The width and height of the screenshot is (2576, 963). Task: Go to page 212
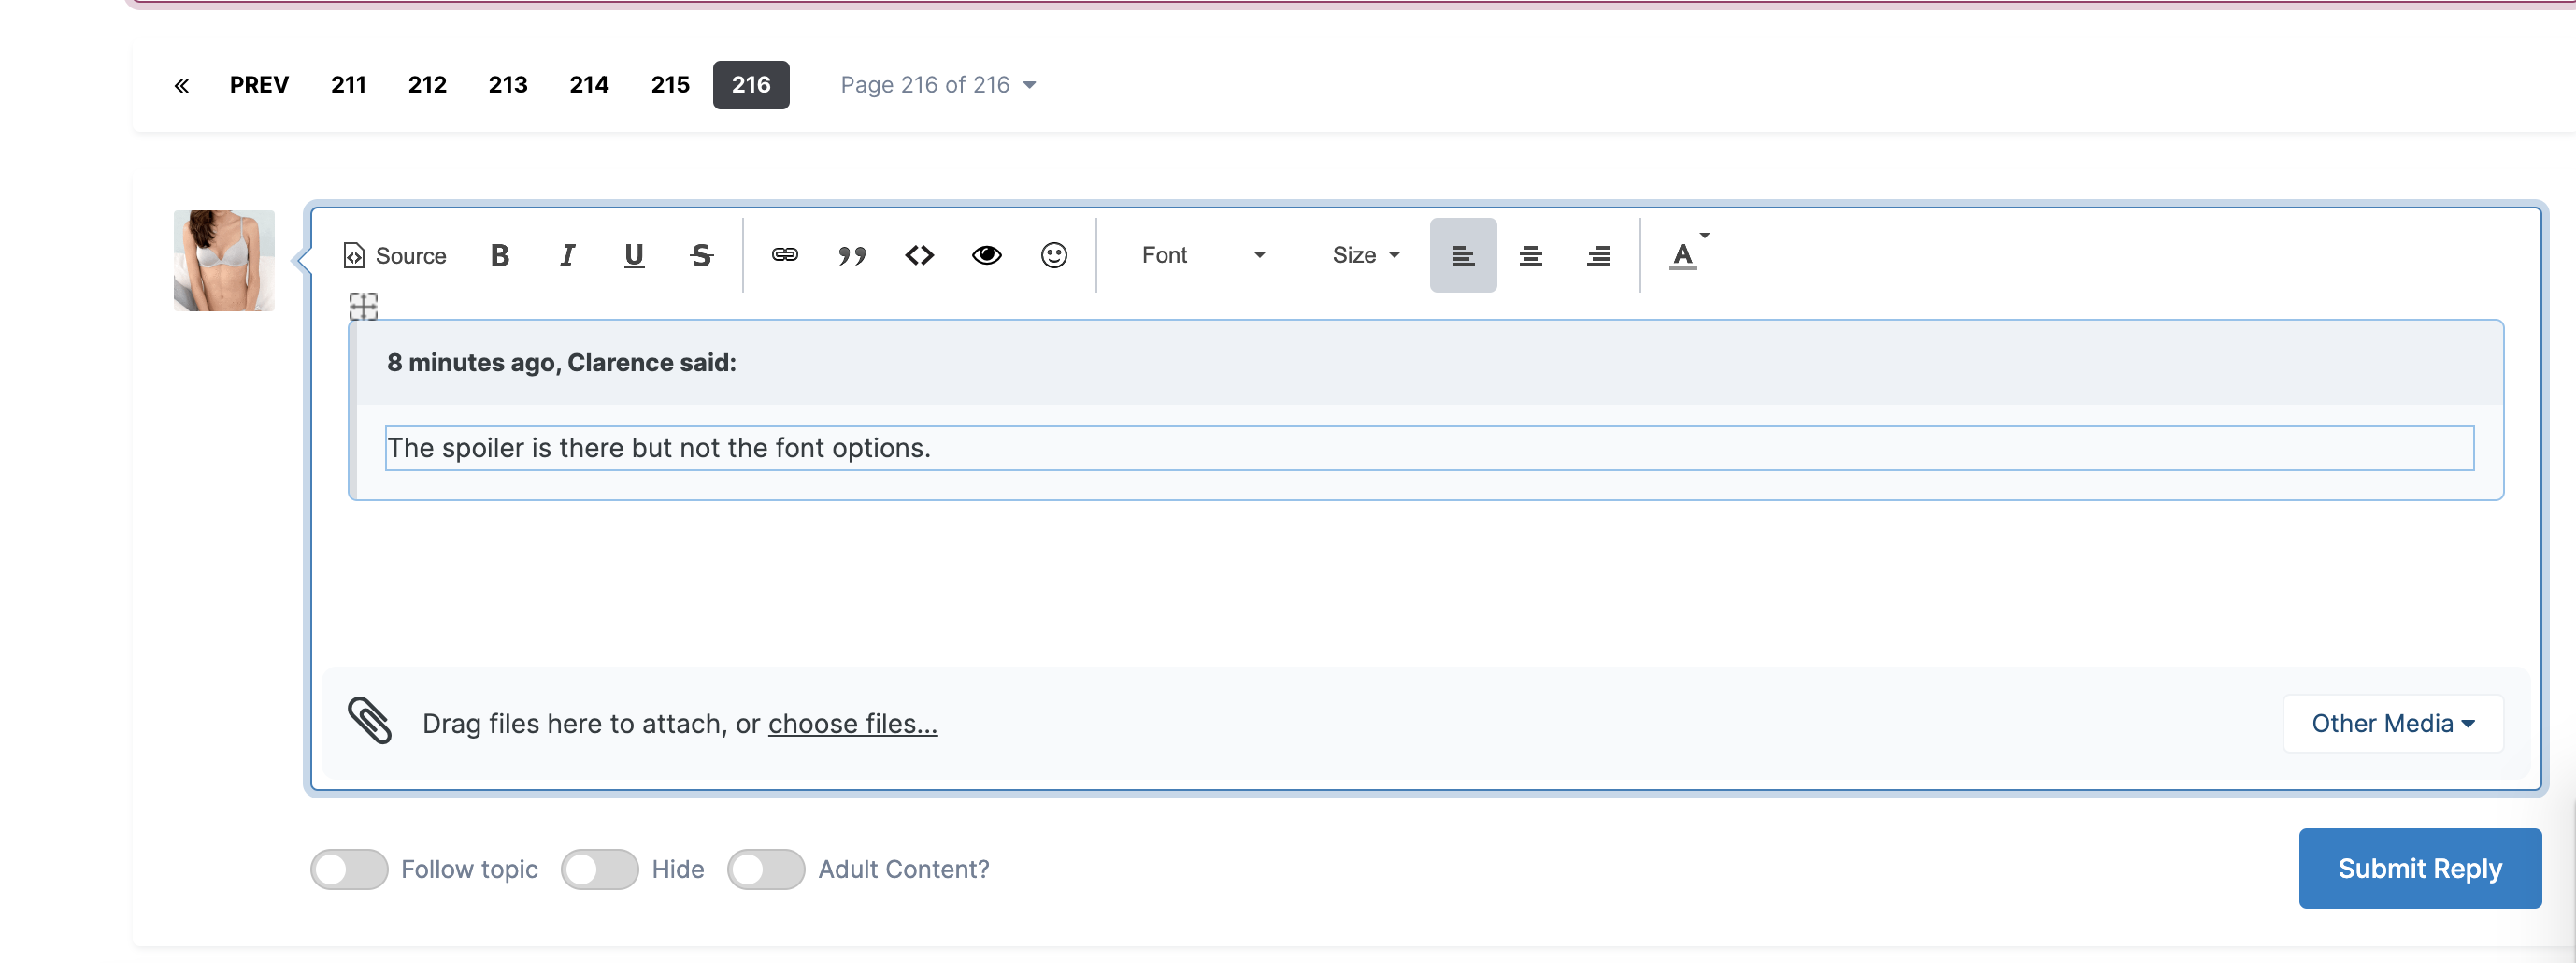[x=427, y=85]
